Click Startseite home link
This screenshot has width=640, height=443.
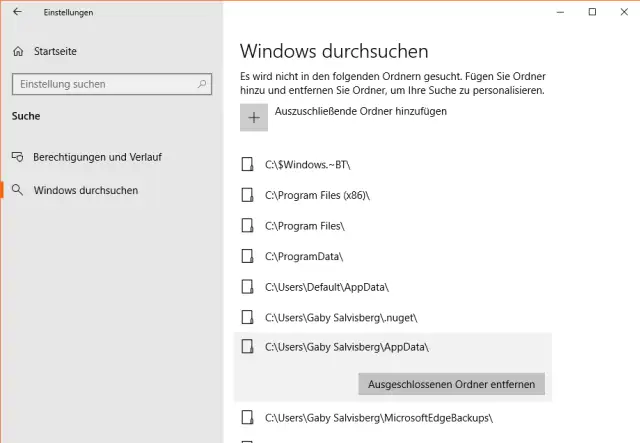(x=55, y=51)
